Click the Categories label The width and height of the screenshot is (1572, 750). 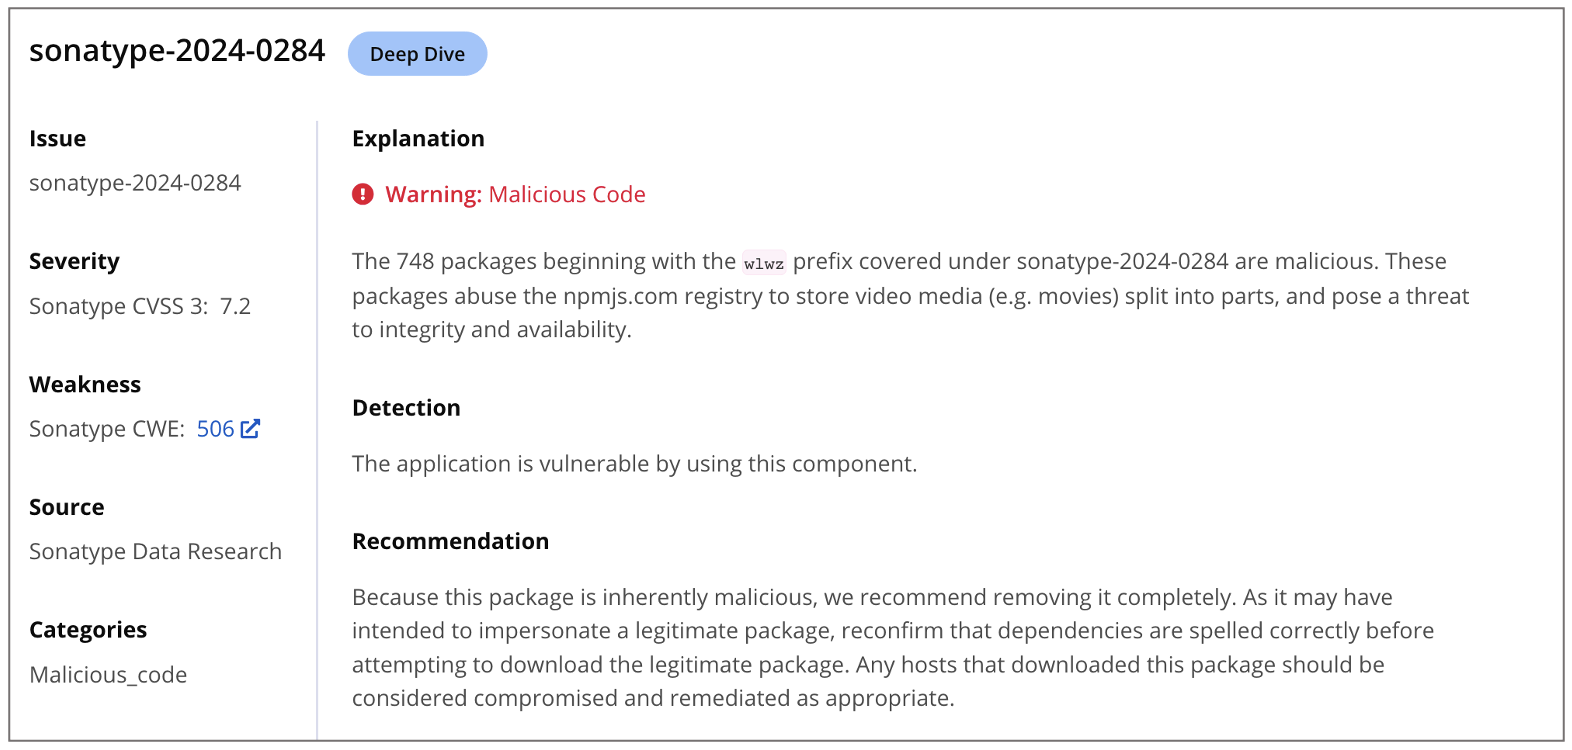[x=88, y=630]
